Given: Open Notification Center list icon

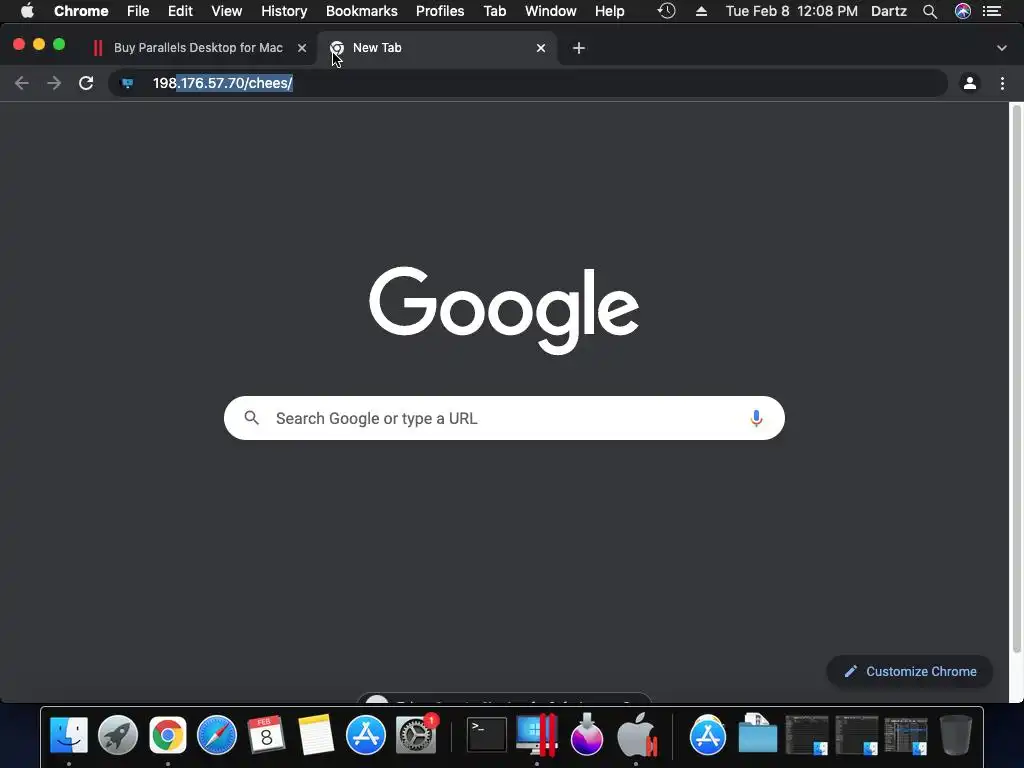Looking at the screenshot, I should tap(993, 11).
